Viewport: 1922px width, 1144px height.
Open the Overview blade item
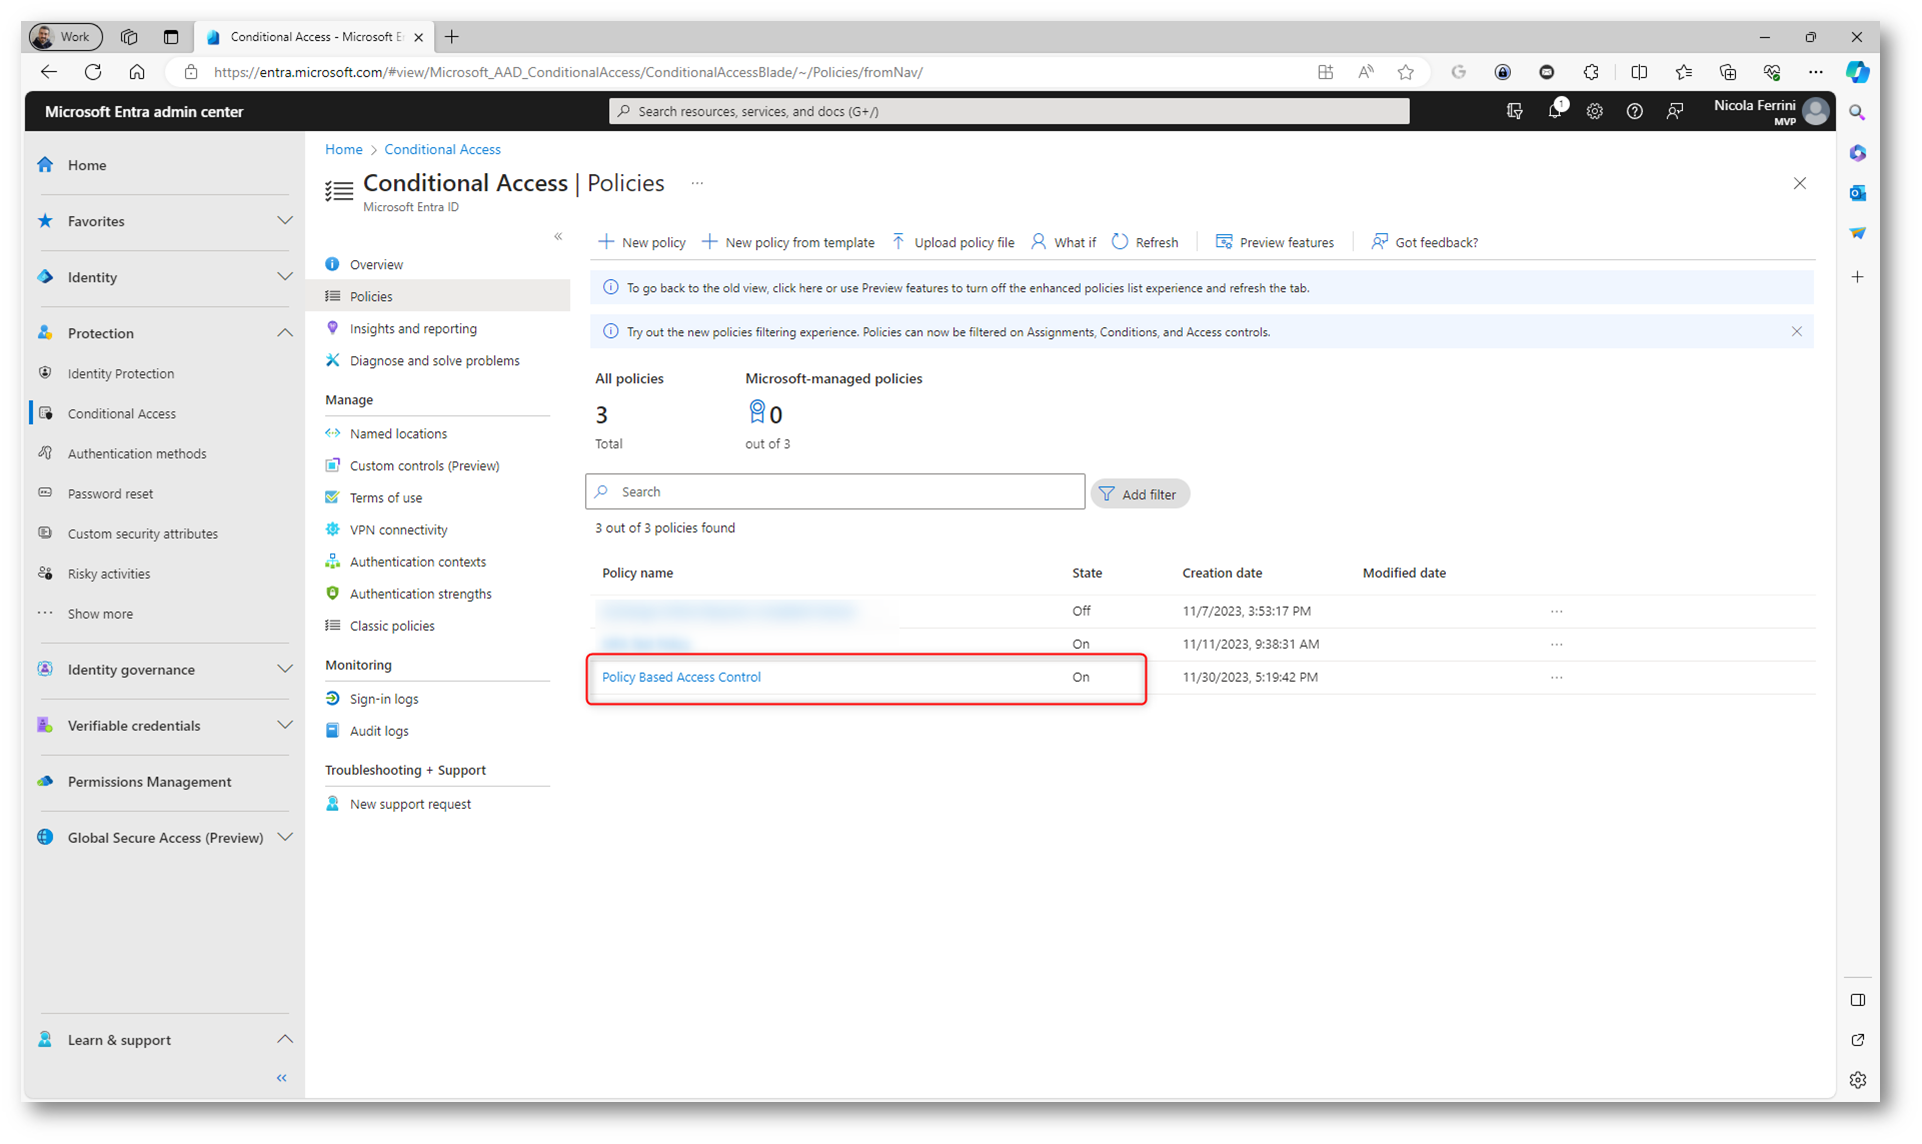point(376,264)
